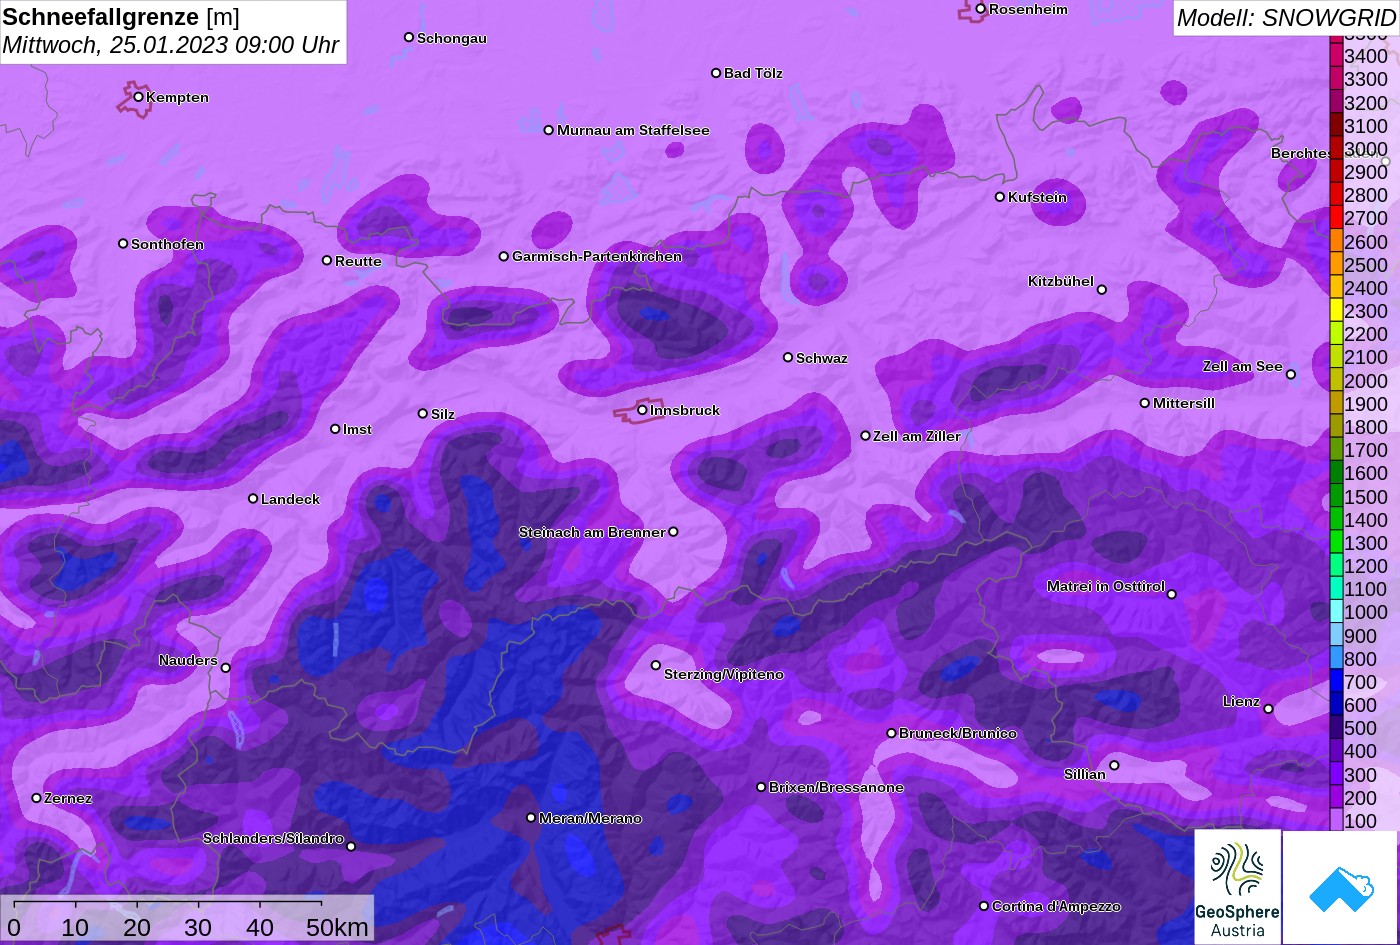This screenshot has height=945, width=1400.
Task: Click the GeoSphere Austria logo
Action: point(1237,887)
